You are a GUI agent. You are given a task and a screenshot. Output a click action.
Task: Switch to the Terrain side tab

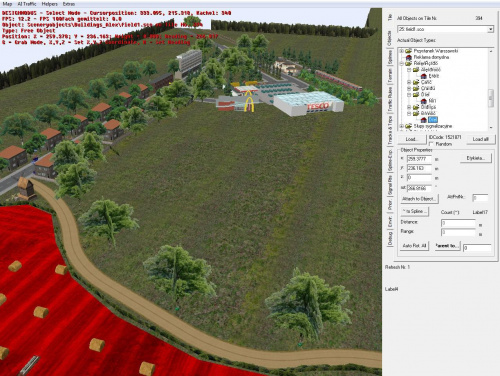point(390,76)
